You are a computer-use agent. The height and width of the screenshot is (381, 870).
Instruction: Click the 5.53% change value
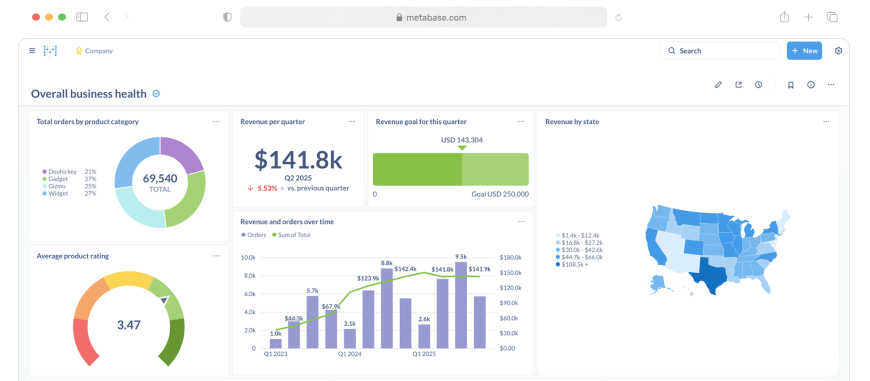[267, 188]
